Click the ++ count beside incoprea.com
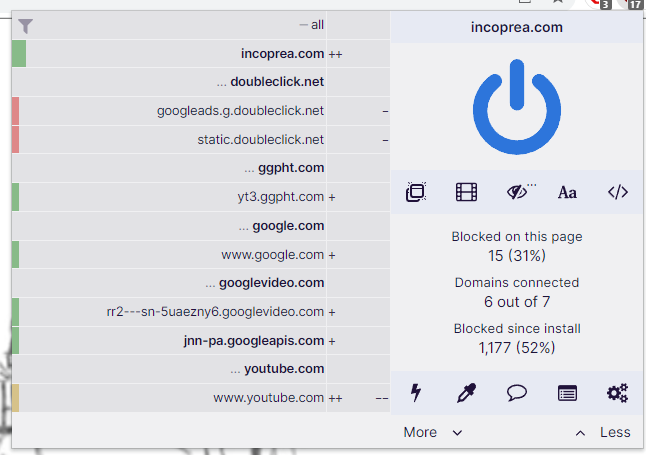The width and height of the screenshot is (646, 455). 335,54
